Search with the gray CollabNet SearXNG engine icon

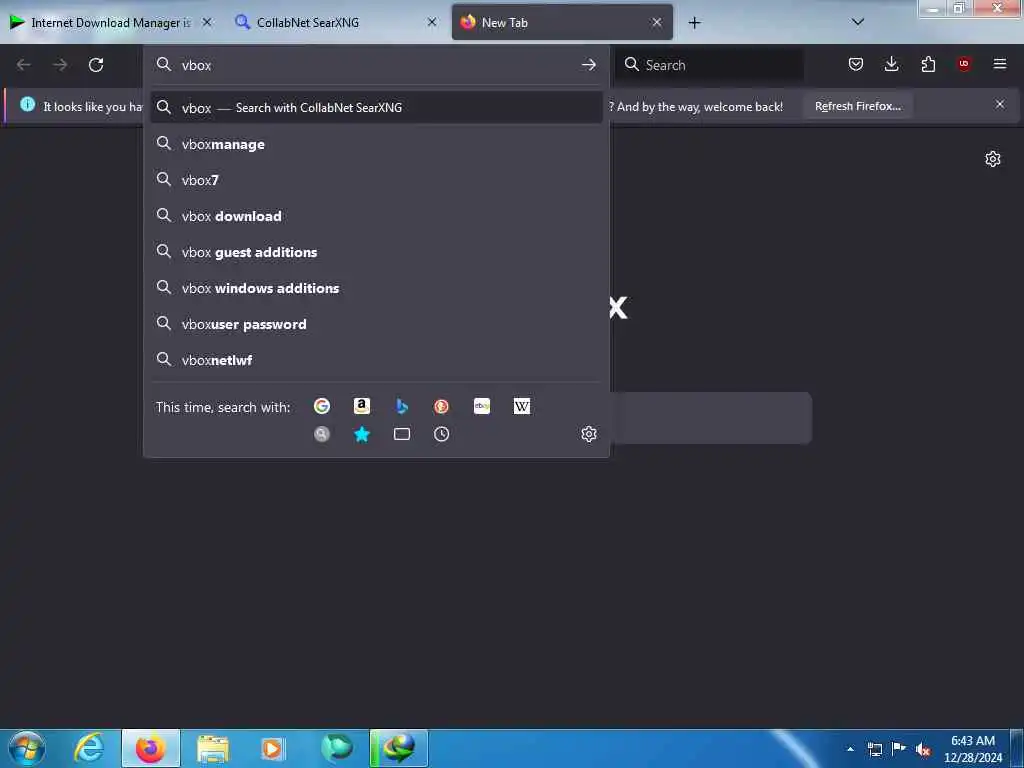[322, 434]
